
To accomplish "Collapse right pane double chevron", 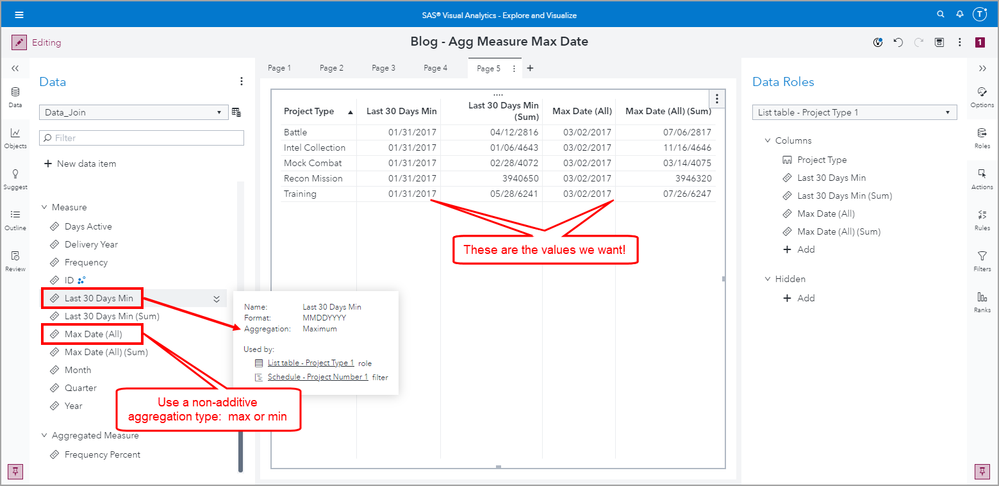I will [x=982, y=68].
